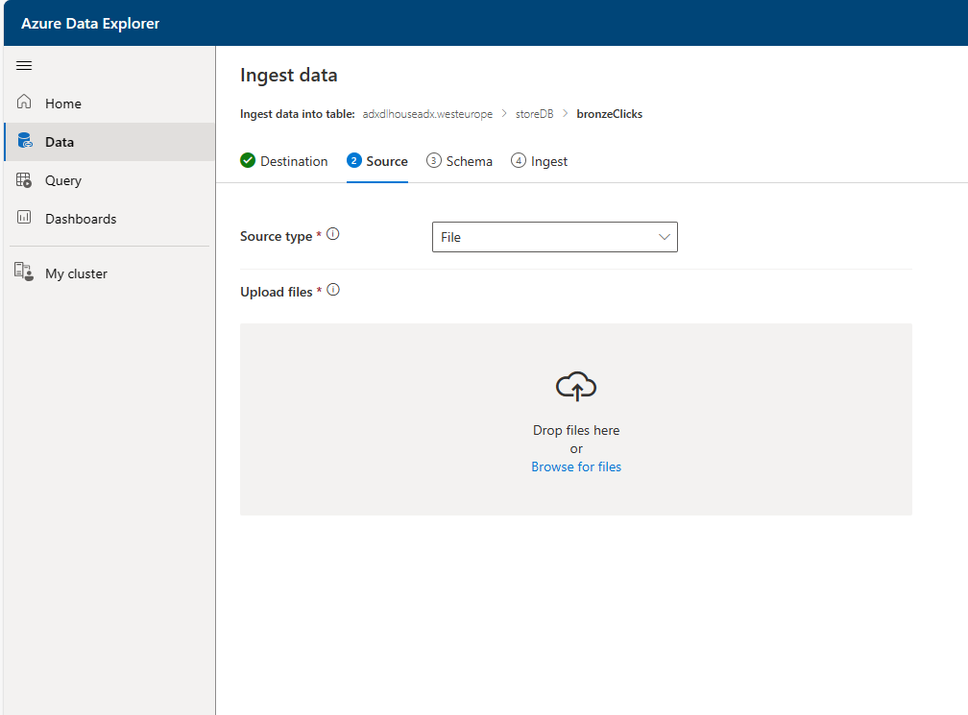This screenshot has height=715, width=968.
Task: Click the My cluster icon
Action: click(x=24, y=272)
